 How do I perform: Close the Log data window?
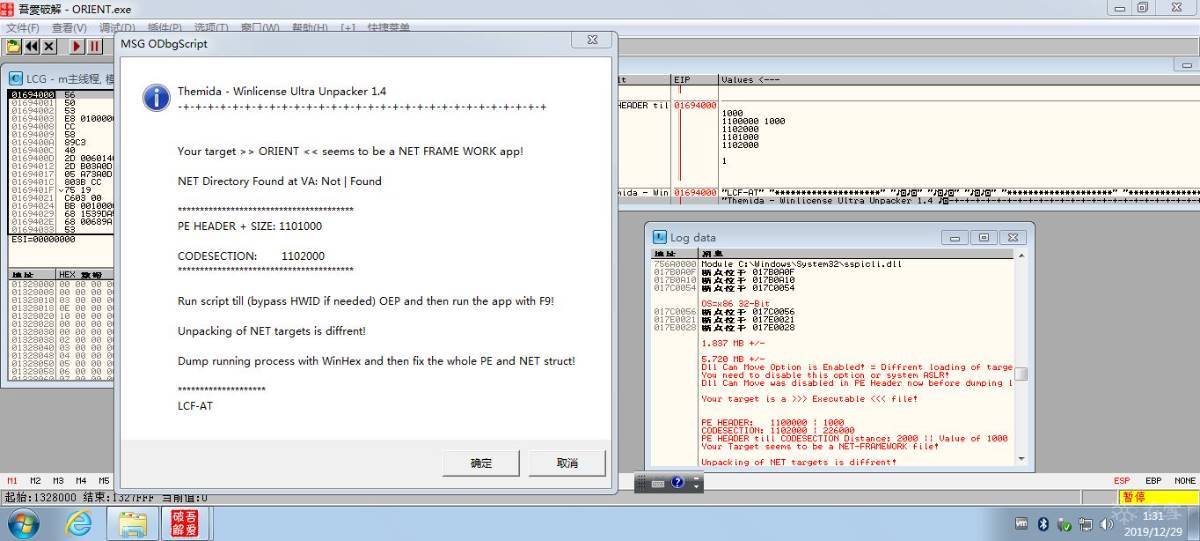(1012, 237)
